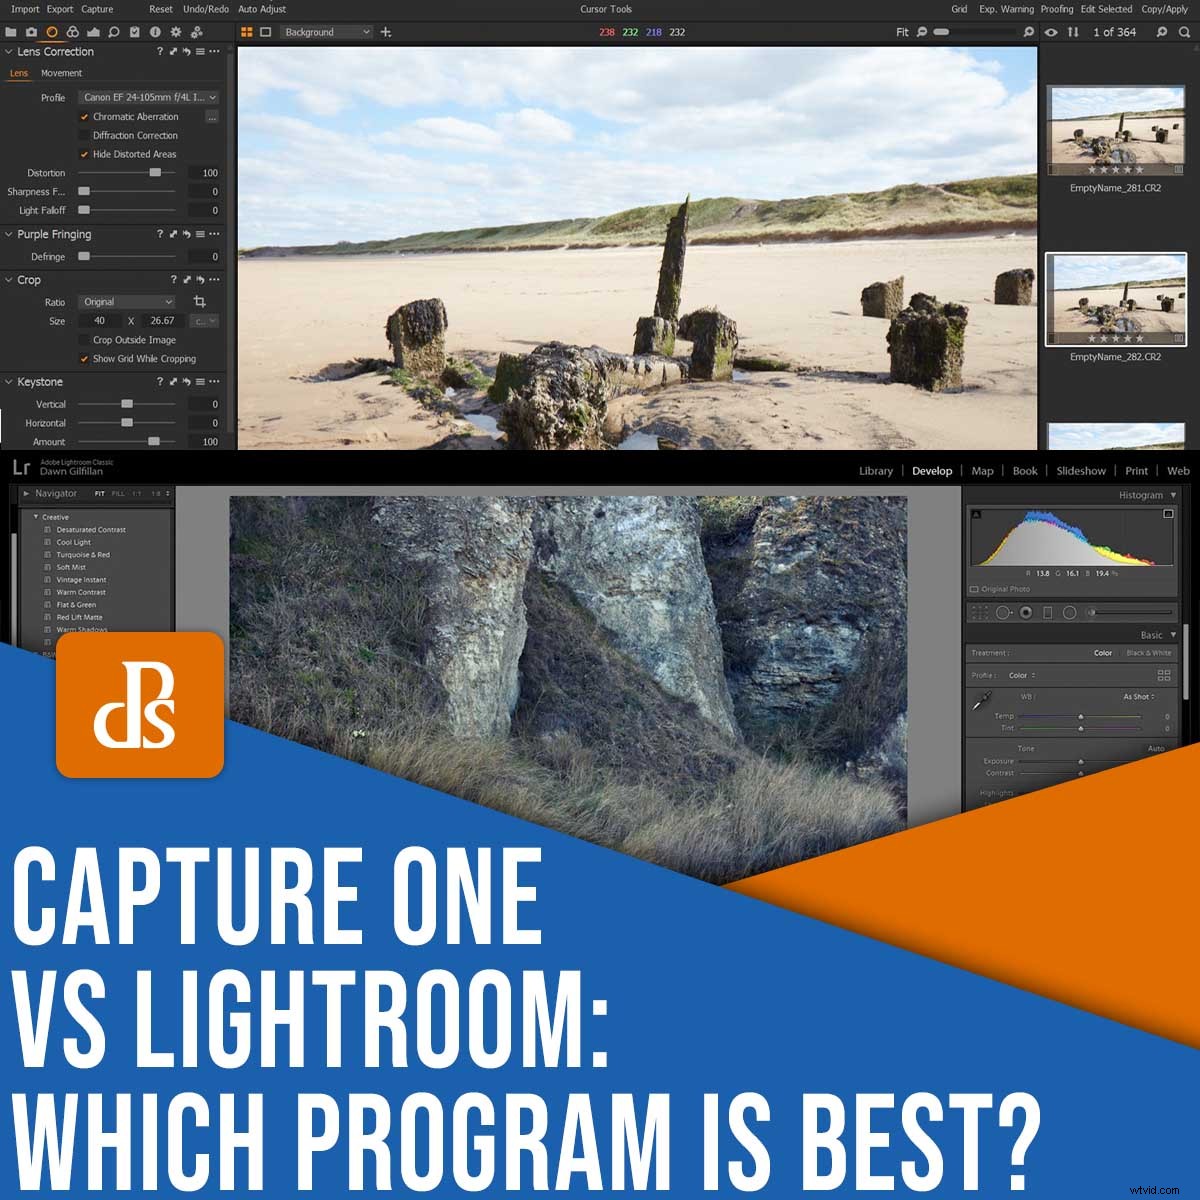Viewport: 1200px width, 1200px height.
Task: Select the camera tool tab in Capture One
Action: (x=31, y=32)
